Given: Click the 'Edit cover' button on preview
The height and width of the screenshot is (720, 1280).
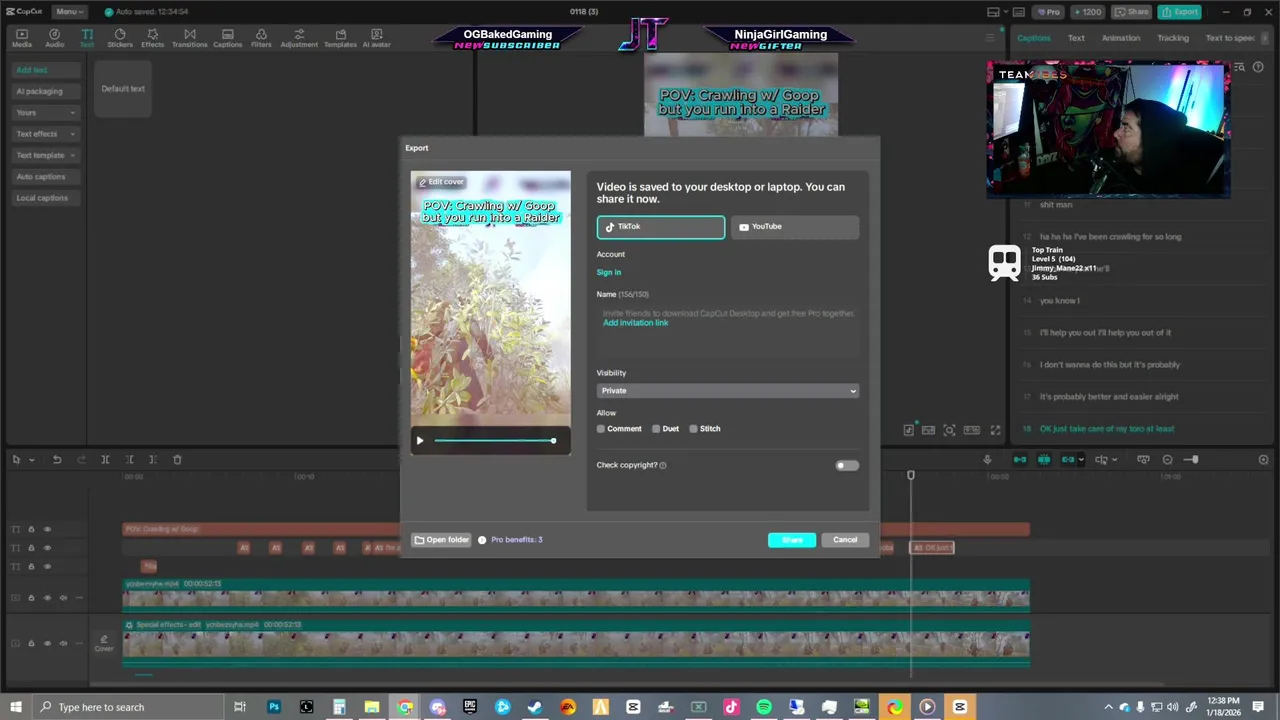Looking at the screenshot, I should (x=441, y=182).
